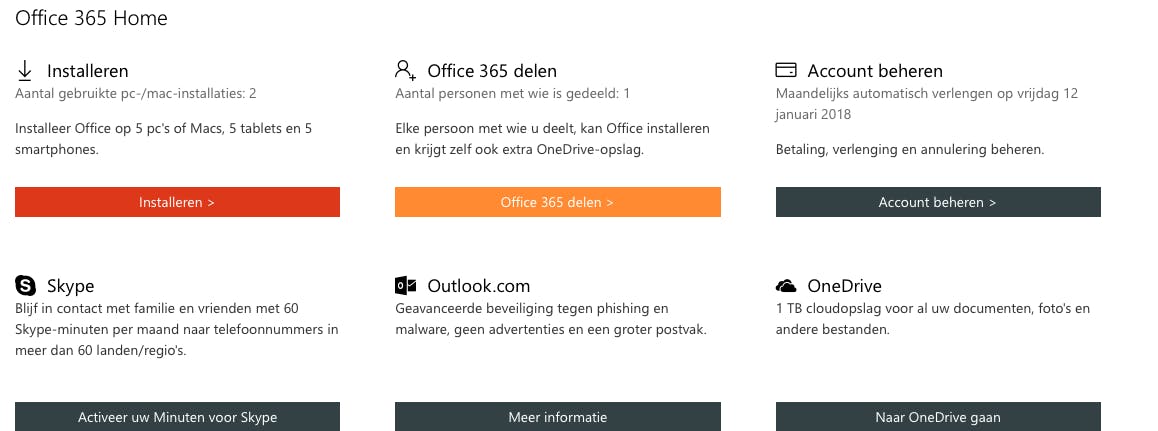Activate Skype minutes with the Activeer button
This screenshot has width=1158, height=431.
[x=177, y=417]
